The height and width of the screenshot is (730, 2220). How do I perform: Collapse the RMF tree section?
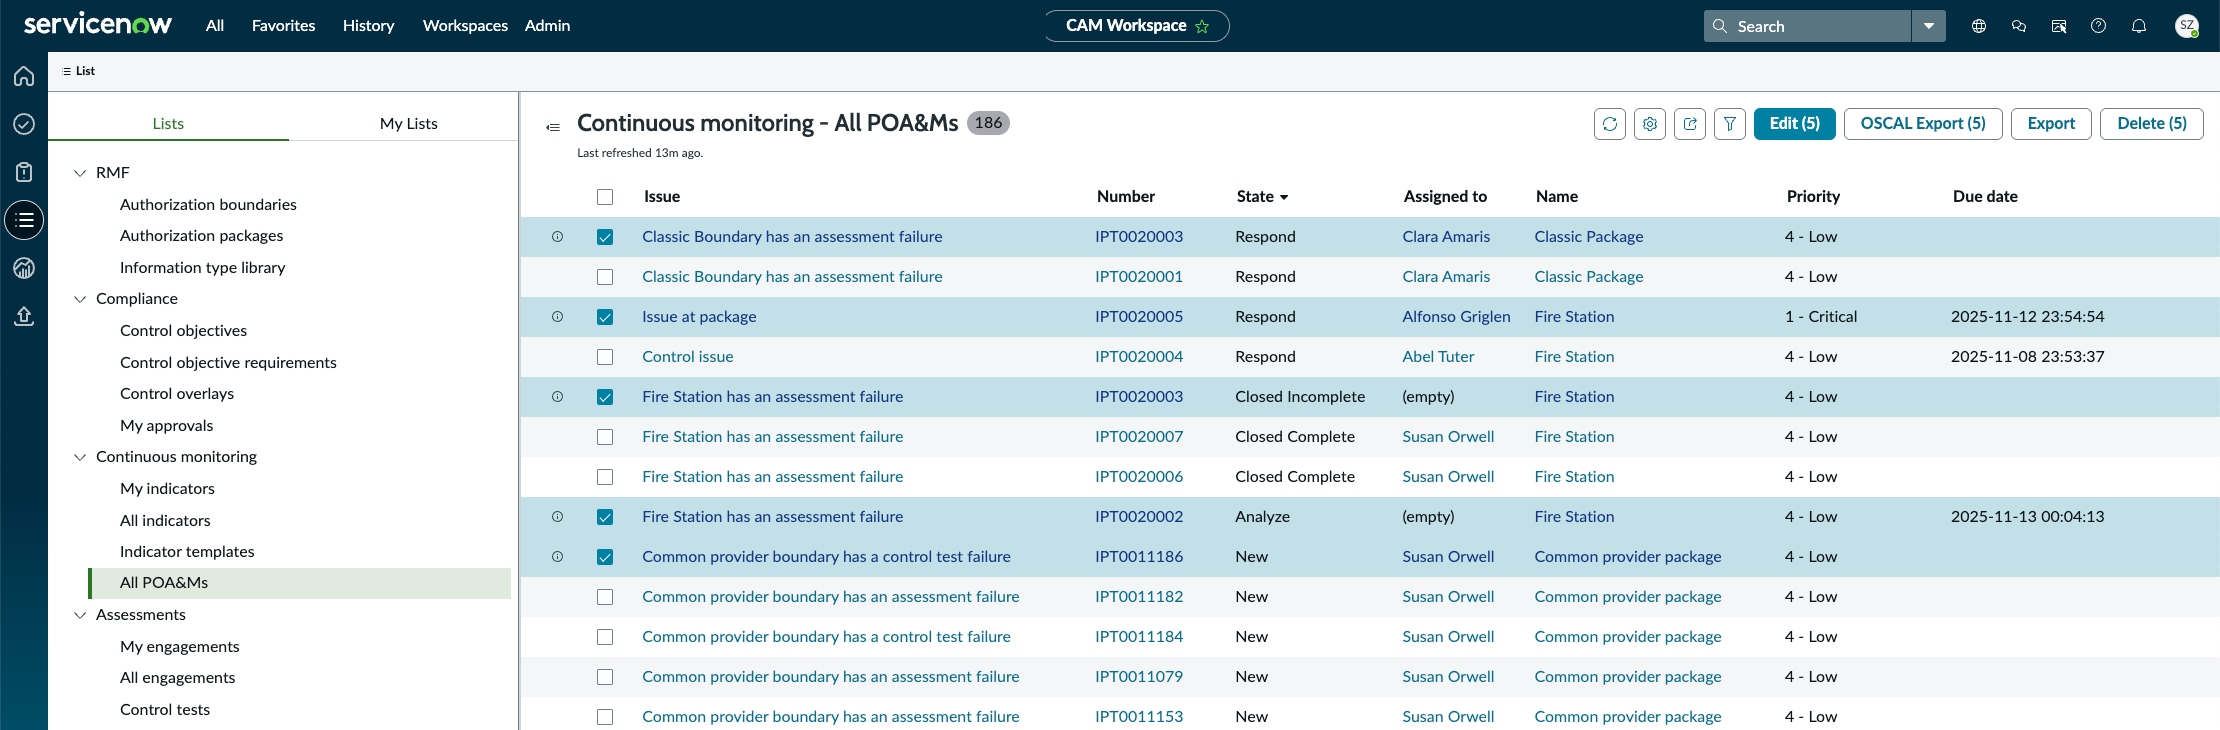(x=80, y=173)
